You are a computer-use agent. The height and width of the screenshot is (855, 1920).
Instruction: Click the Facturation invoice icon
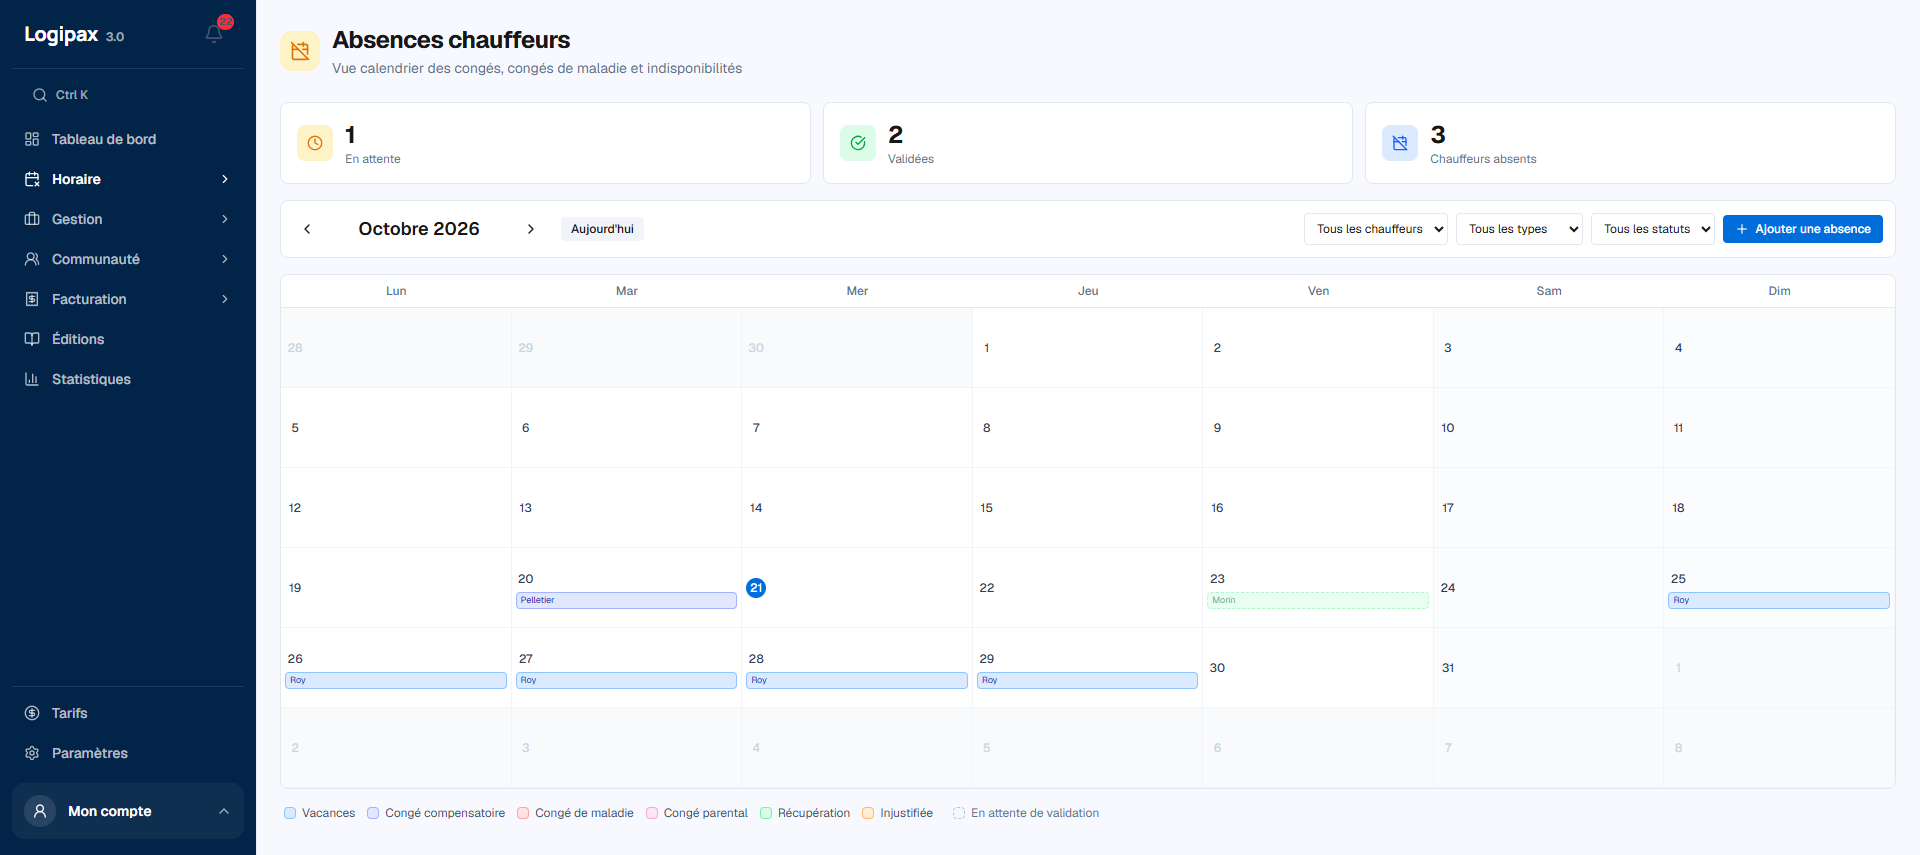[x=32, y=299]
